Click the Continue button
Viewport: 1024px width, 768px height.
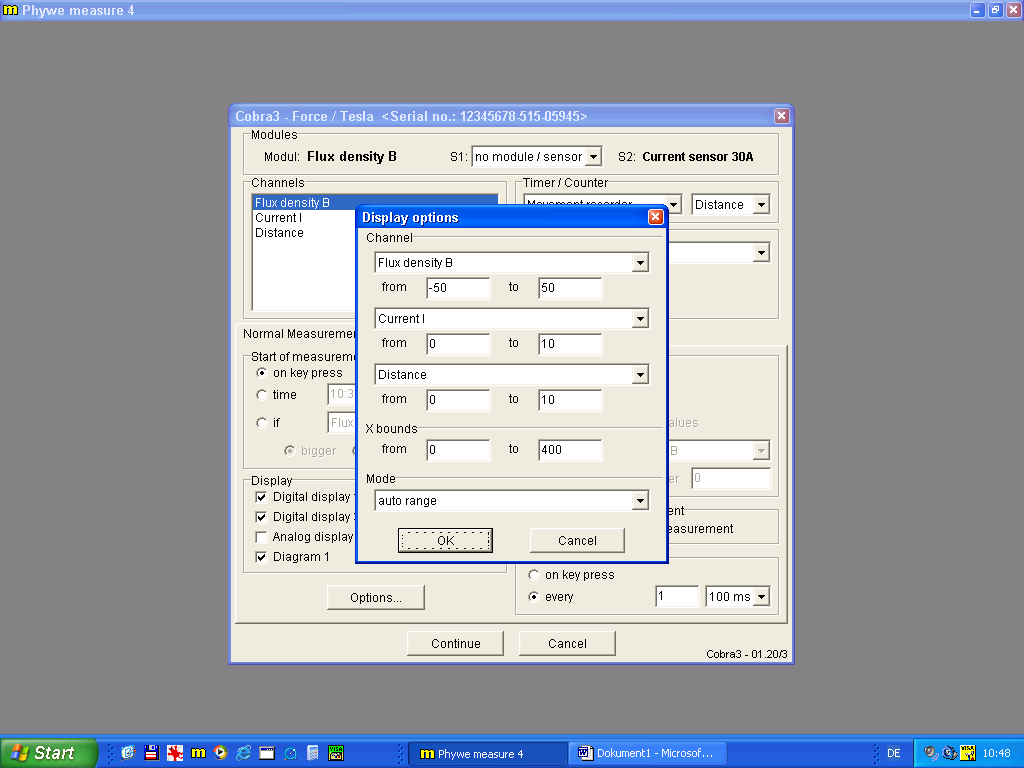[x=455, y=643]
